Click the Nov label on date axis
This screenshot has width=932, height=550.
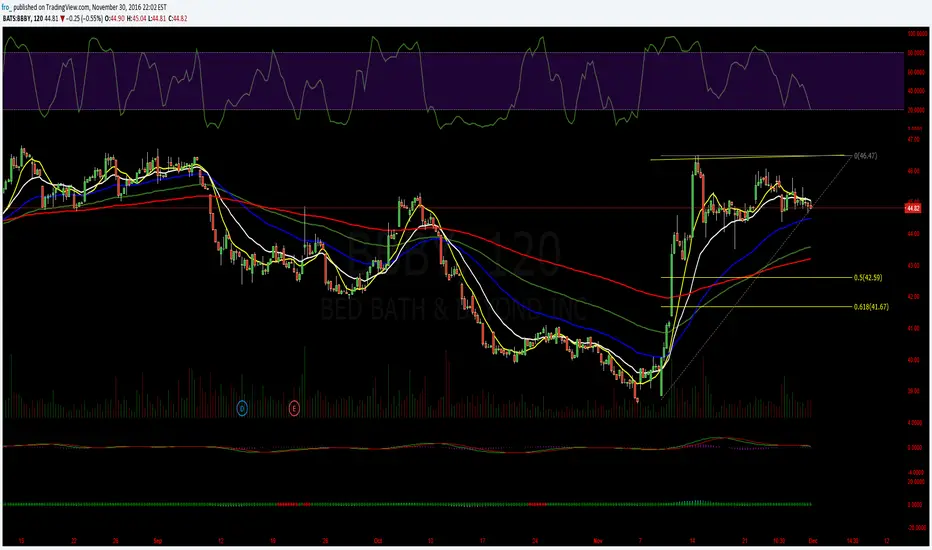[x=597, y=541]
